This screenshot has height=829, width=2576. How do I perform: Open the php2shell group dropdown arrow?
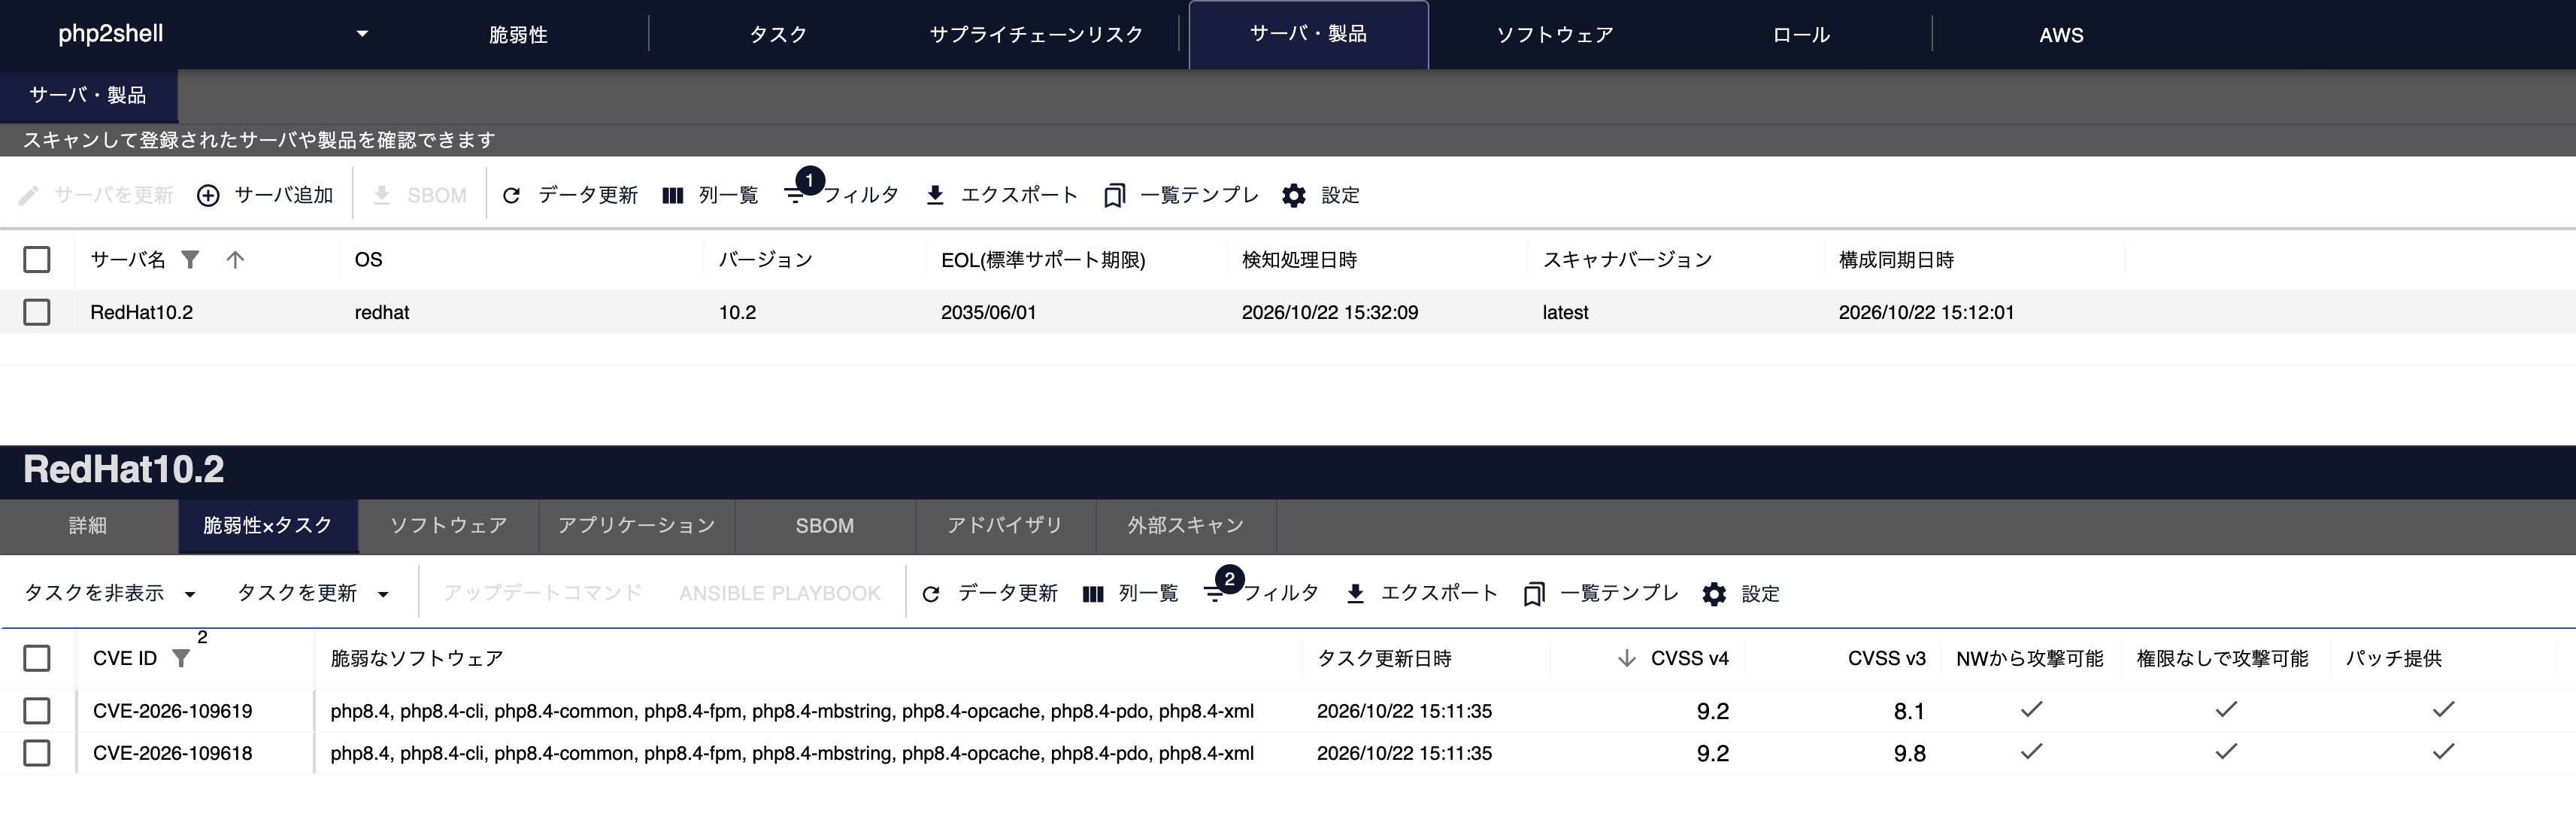coord(362,34)
